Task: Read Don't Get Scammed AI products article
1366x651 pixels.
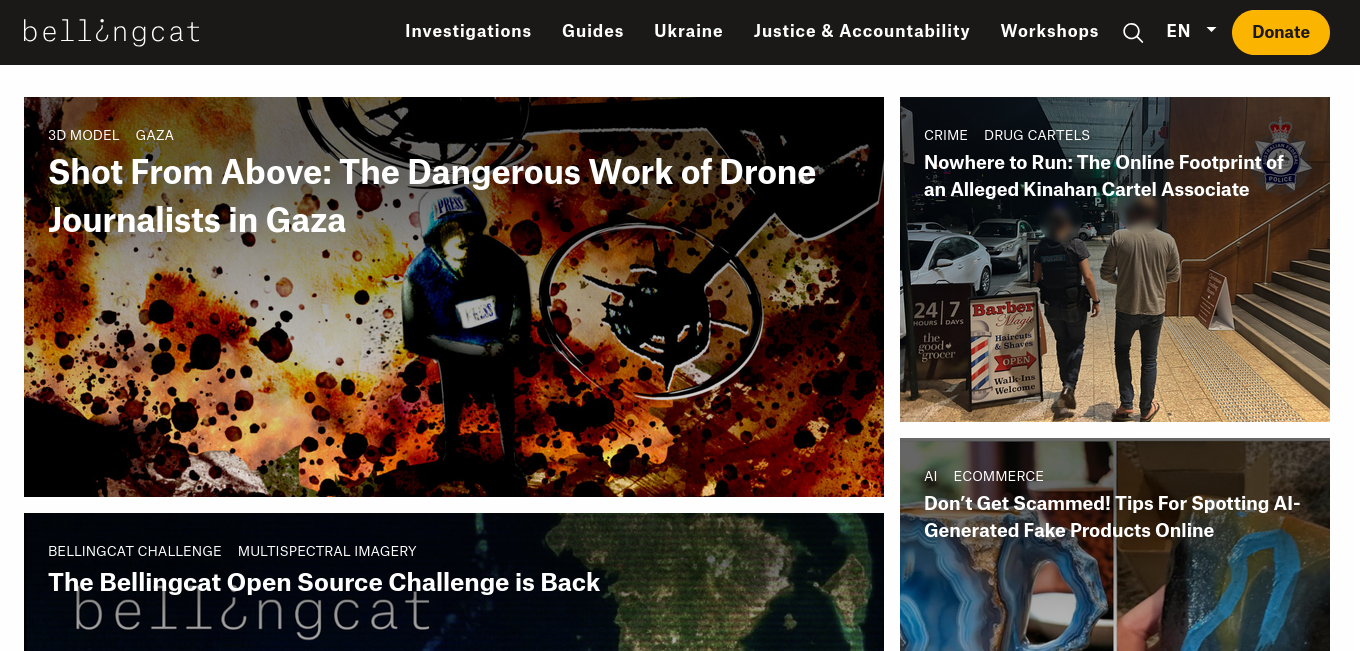Action: (1112, 517)
